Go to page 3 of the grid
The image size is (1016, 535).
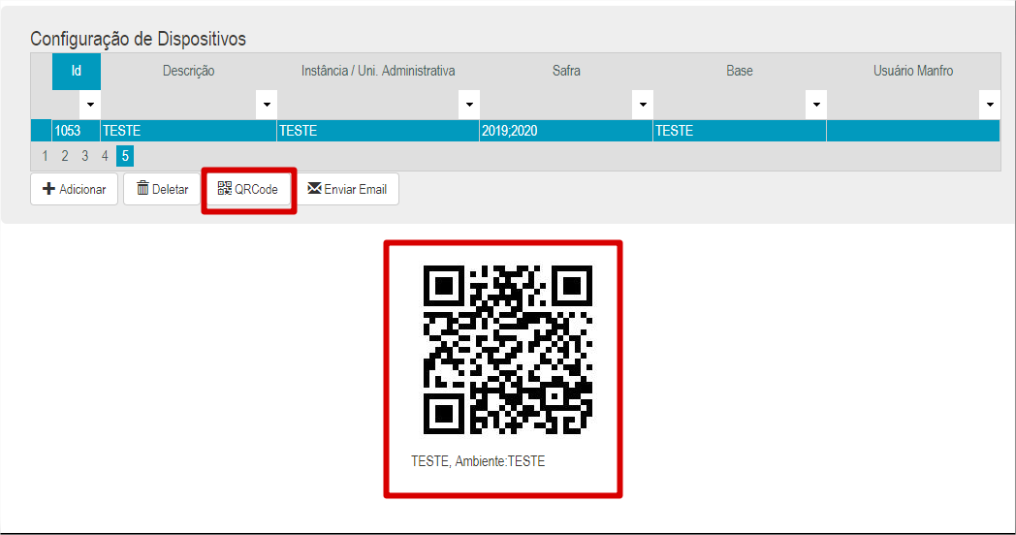tap(85, 156)
